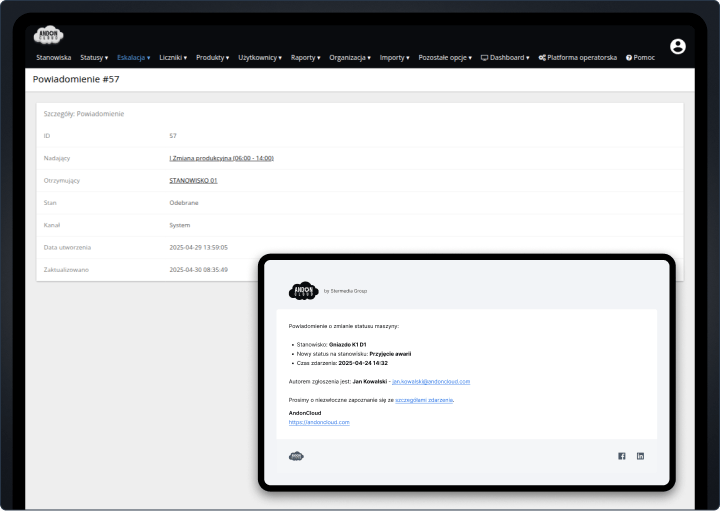The image size is (720, 511).
Task: Open the Zmiana produkcyjna sender link
Action: [221, 158]
